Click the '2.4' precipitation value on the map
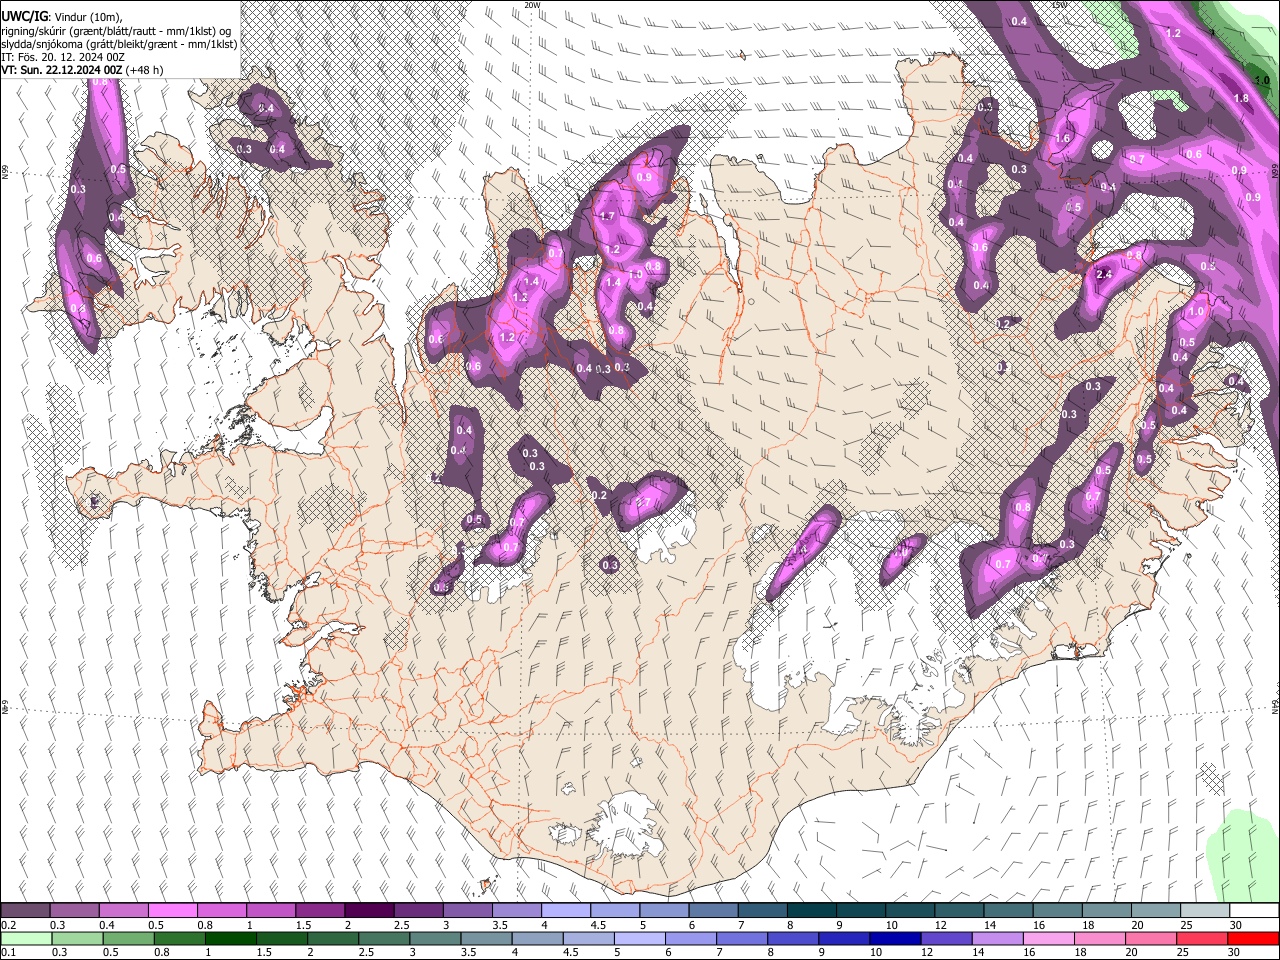This screenshot has width=1280, height=960. pyautogui.click(x=1104, y=274)
